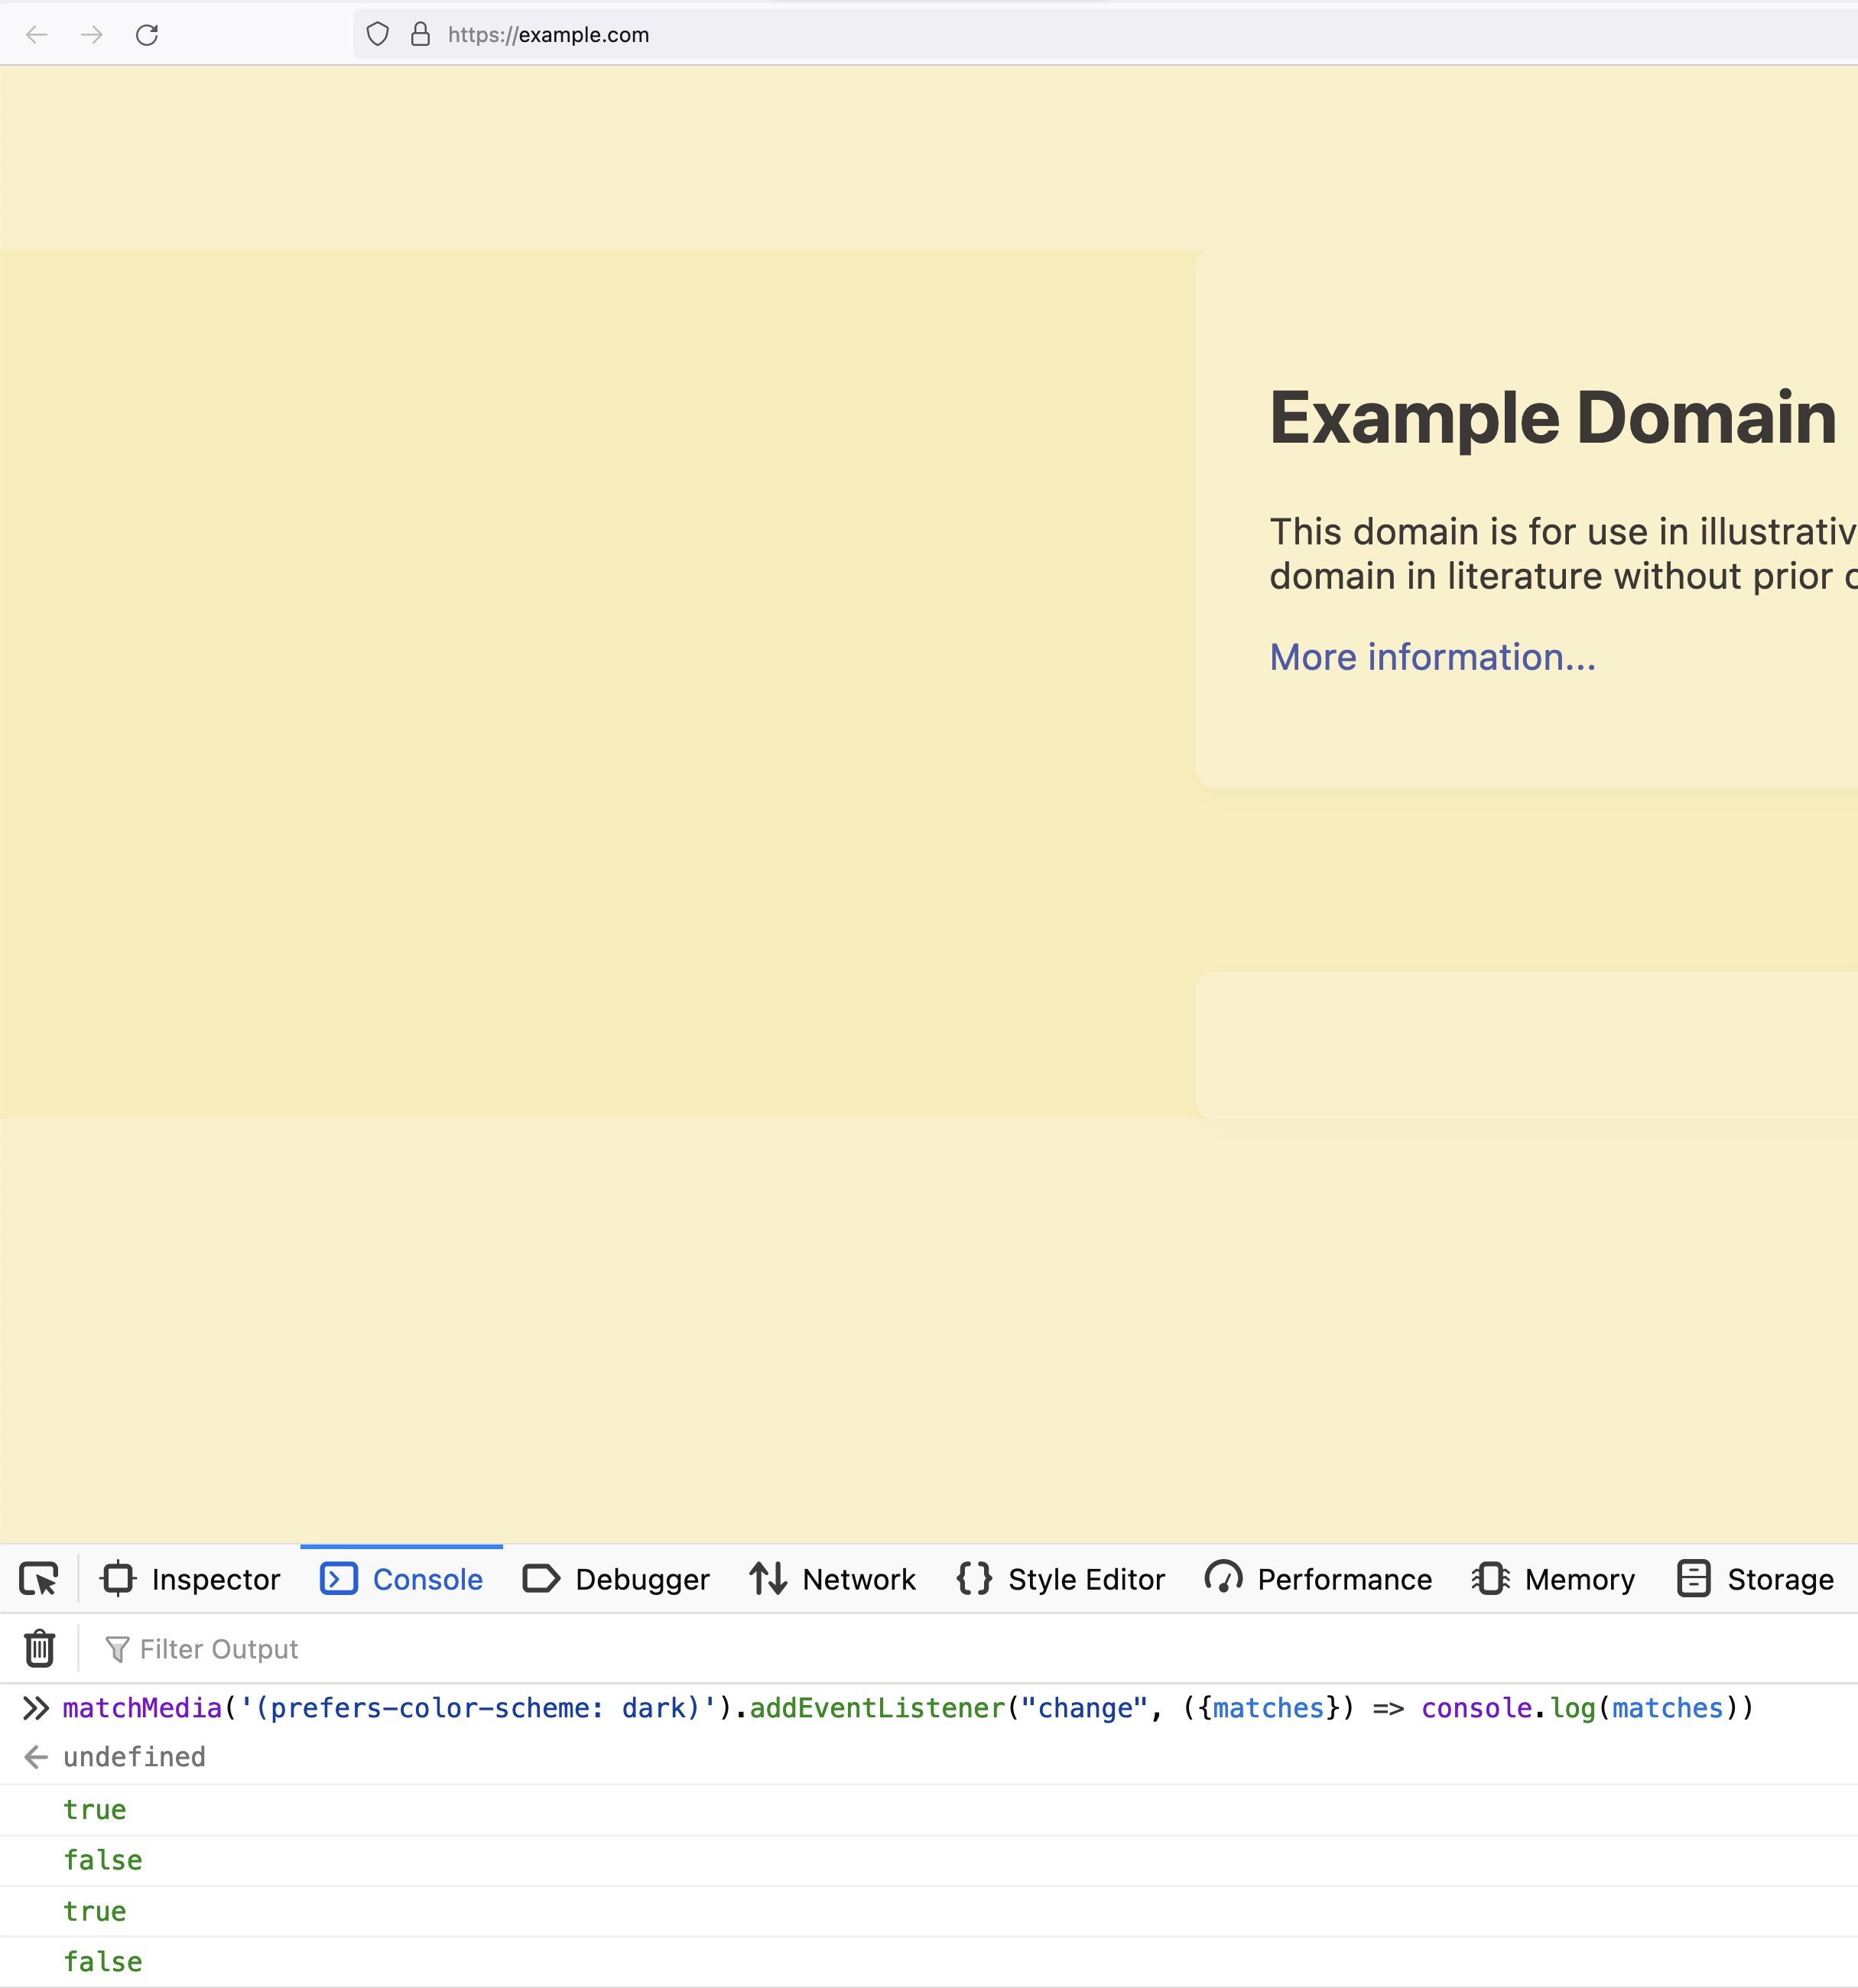1858x1988 pixels.
Task: Open site security info via padlock icon
Action: (x=420, y=34)
